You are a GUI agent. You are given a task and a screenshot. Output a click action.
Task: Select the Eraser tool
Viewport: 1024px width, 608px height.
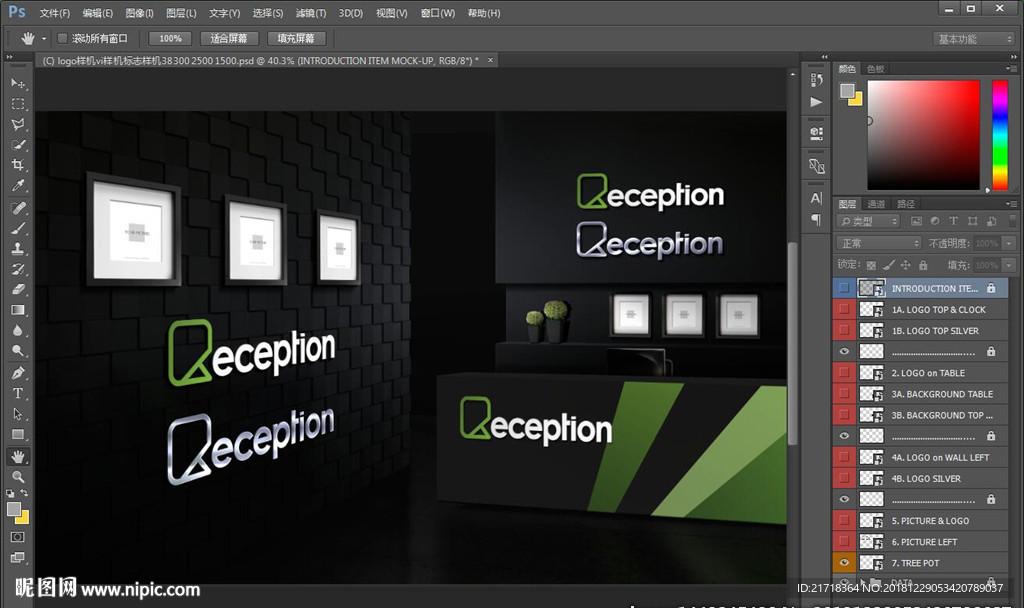pyautogui.click(x=18, y=289)
